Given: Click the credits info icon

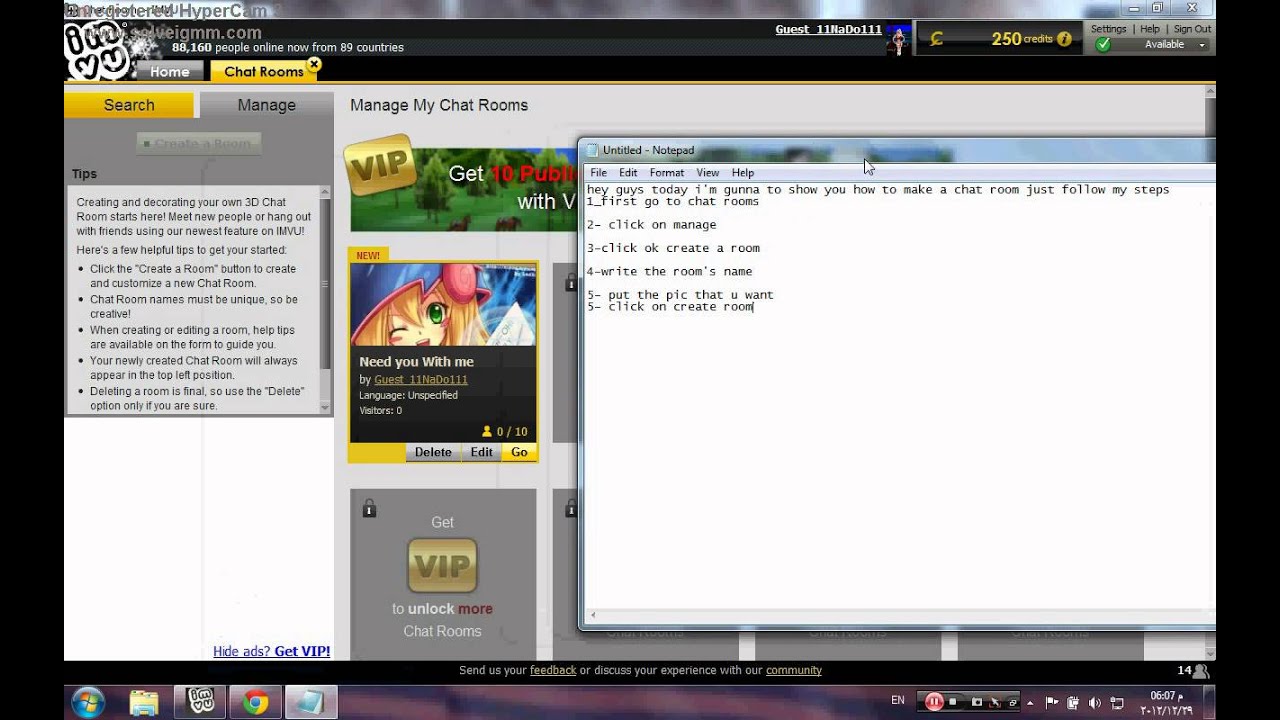Looking at the screenshot, I should pyautogui.click(x=1064, y=39).
